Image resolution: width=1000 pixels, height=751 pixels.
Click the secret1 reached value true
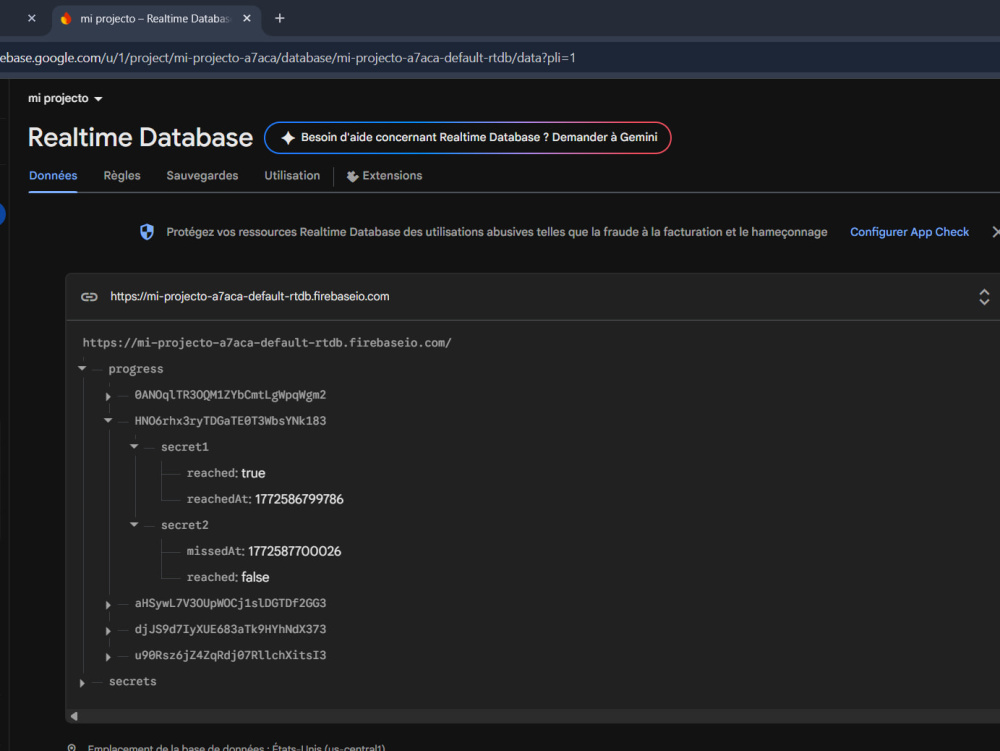(x=253, y=473)
